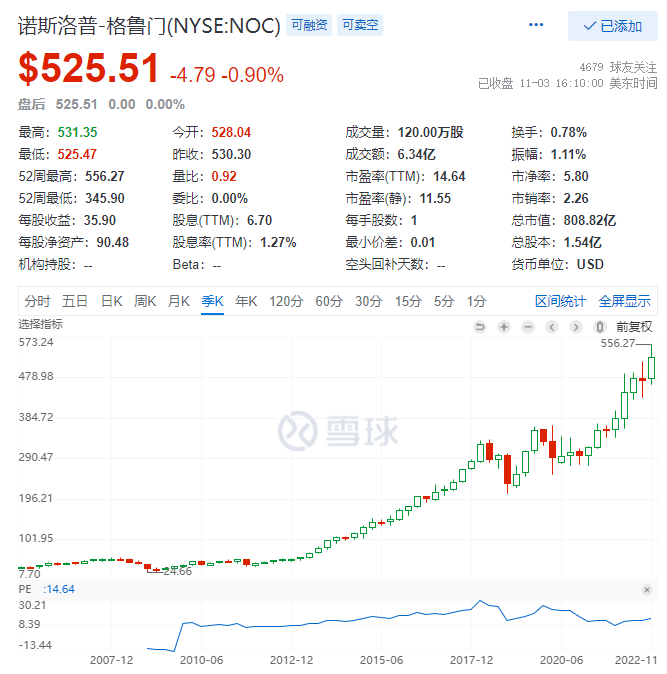Select the 日K chart tab
The width and height of the screenshot is (667, 674).
pyautogui.click(x=111, y=301)
